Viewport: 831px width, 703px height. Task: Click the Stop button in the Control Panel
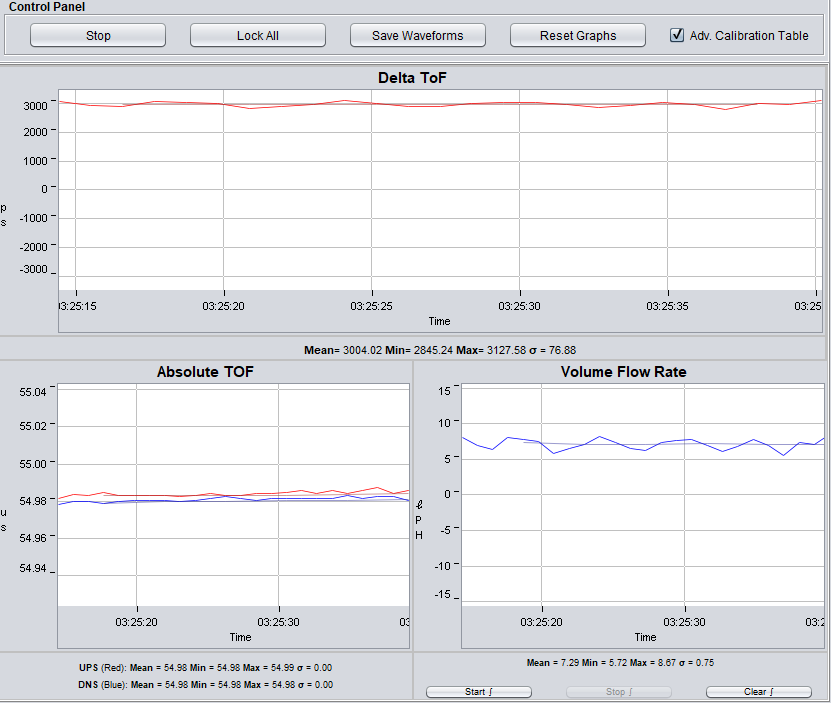click(x=97, y=34)
